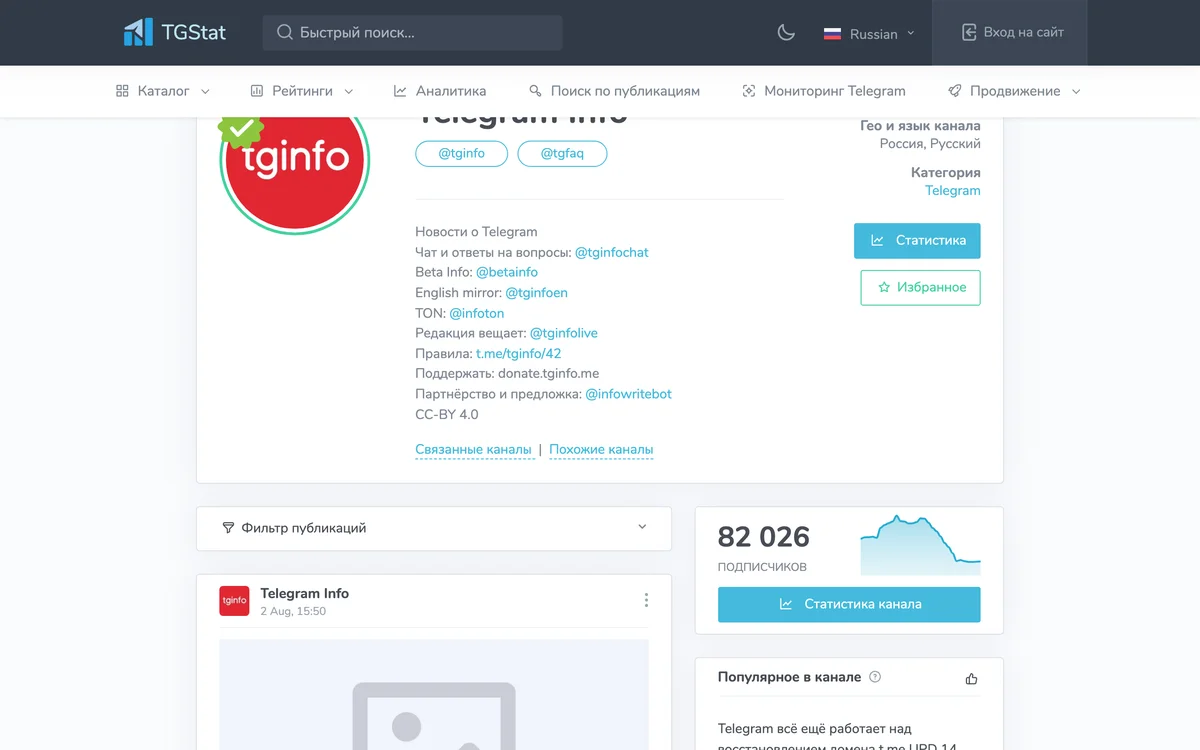Click the search magnifier icon

point(285,33)
